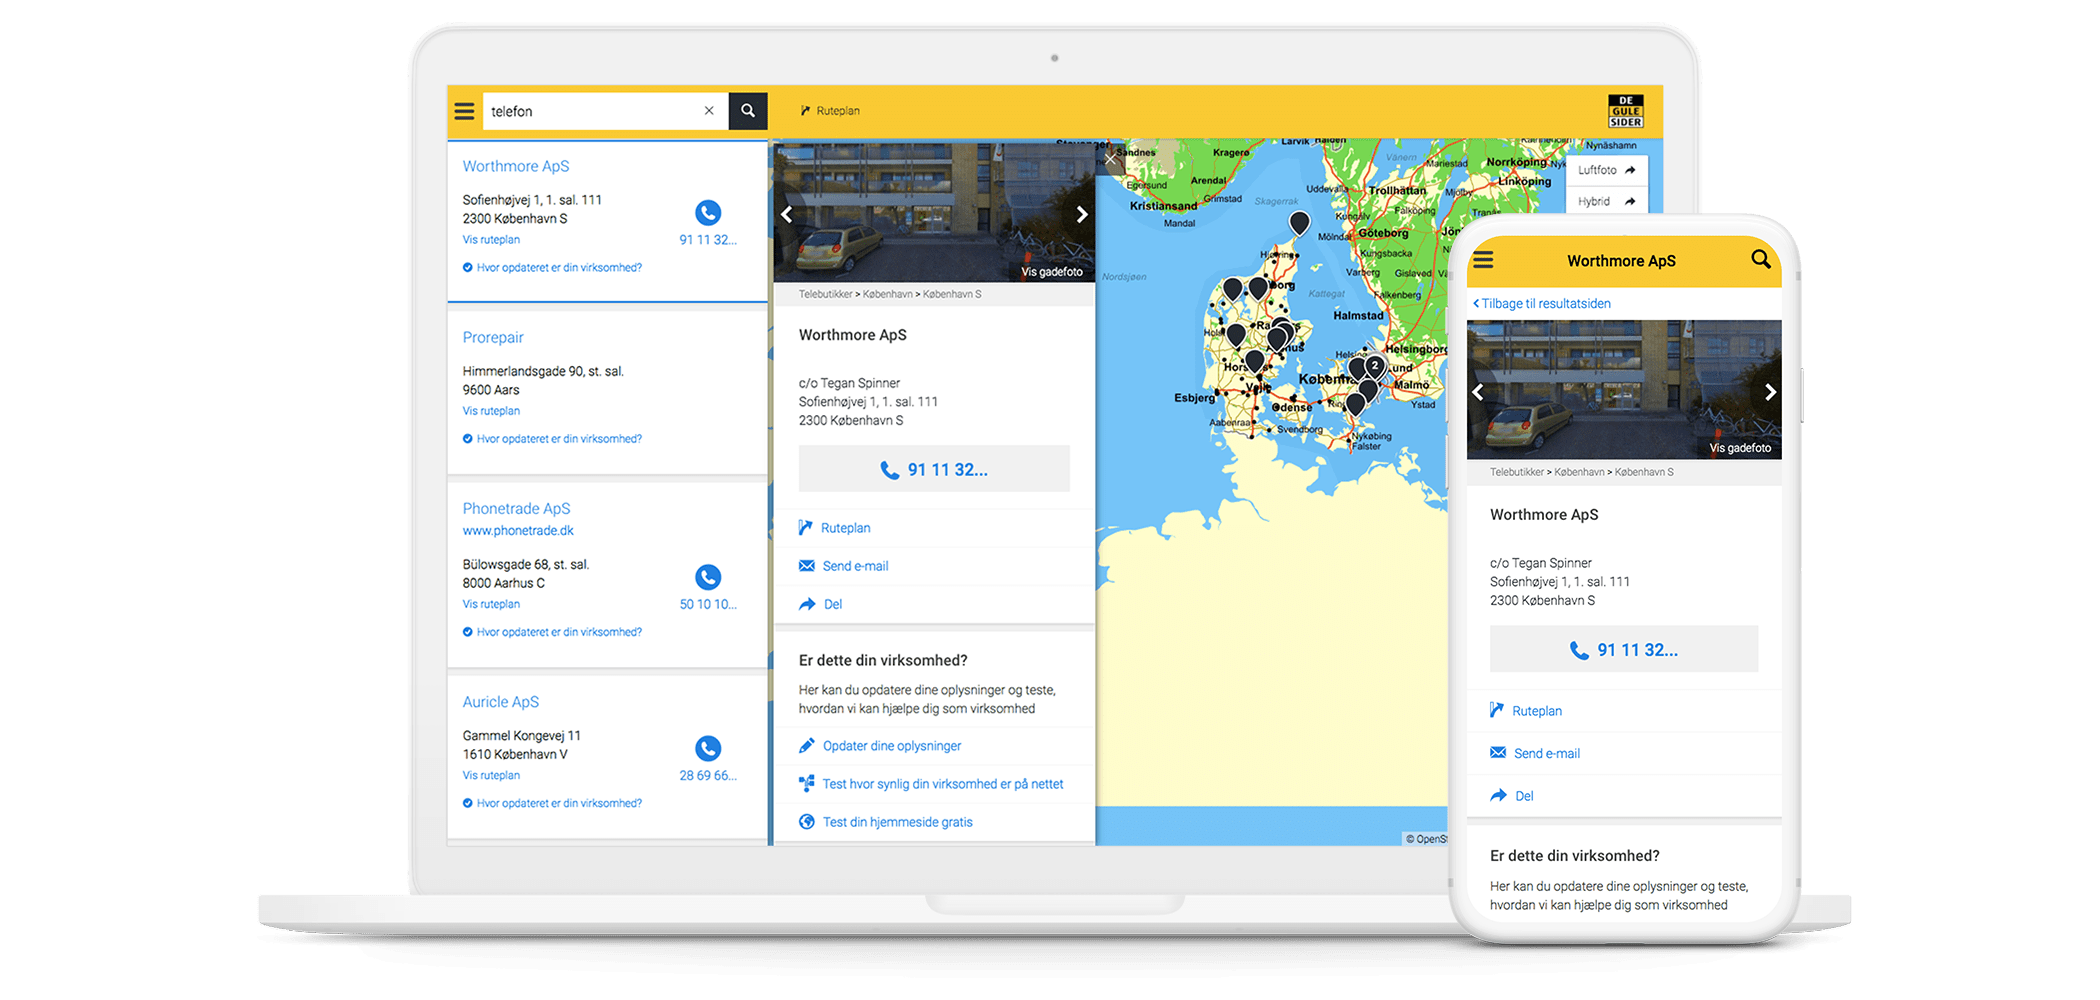Open Ruteplan in the top yellow bar
The width and height of the screenshot is (2100, 1000).
tap(830, 111)
